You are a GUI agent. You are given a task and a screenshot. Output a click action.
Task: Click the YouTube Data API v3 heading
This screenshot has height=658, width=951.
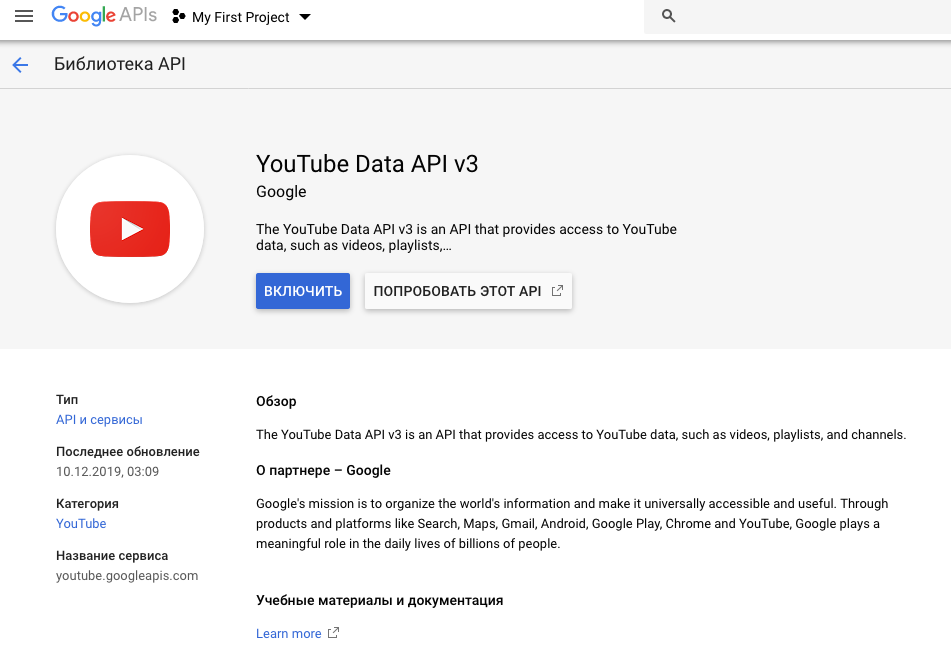click(x=367, y=164)
